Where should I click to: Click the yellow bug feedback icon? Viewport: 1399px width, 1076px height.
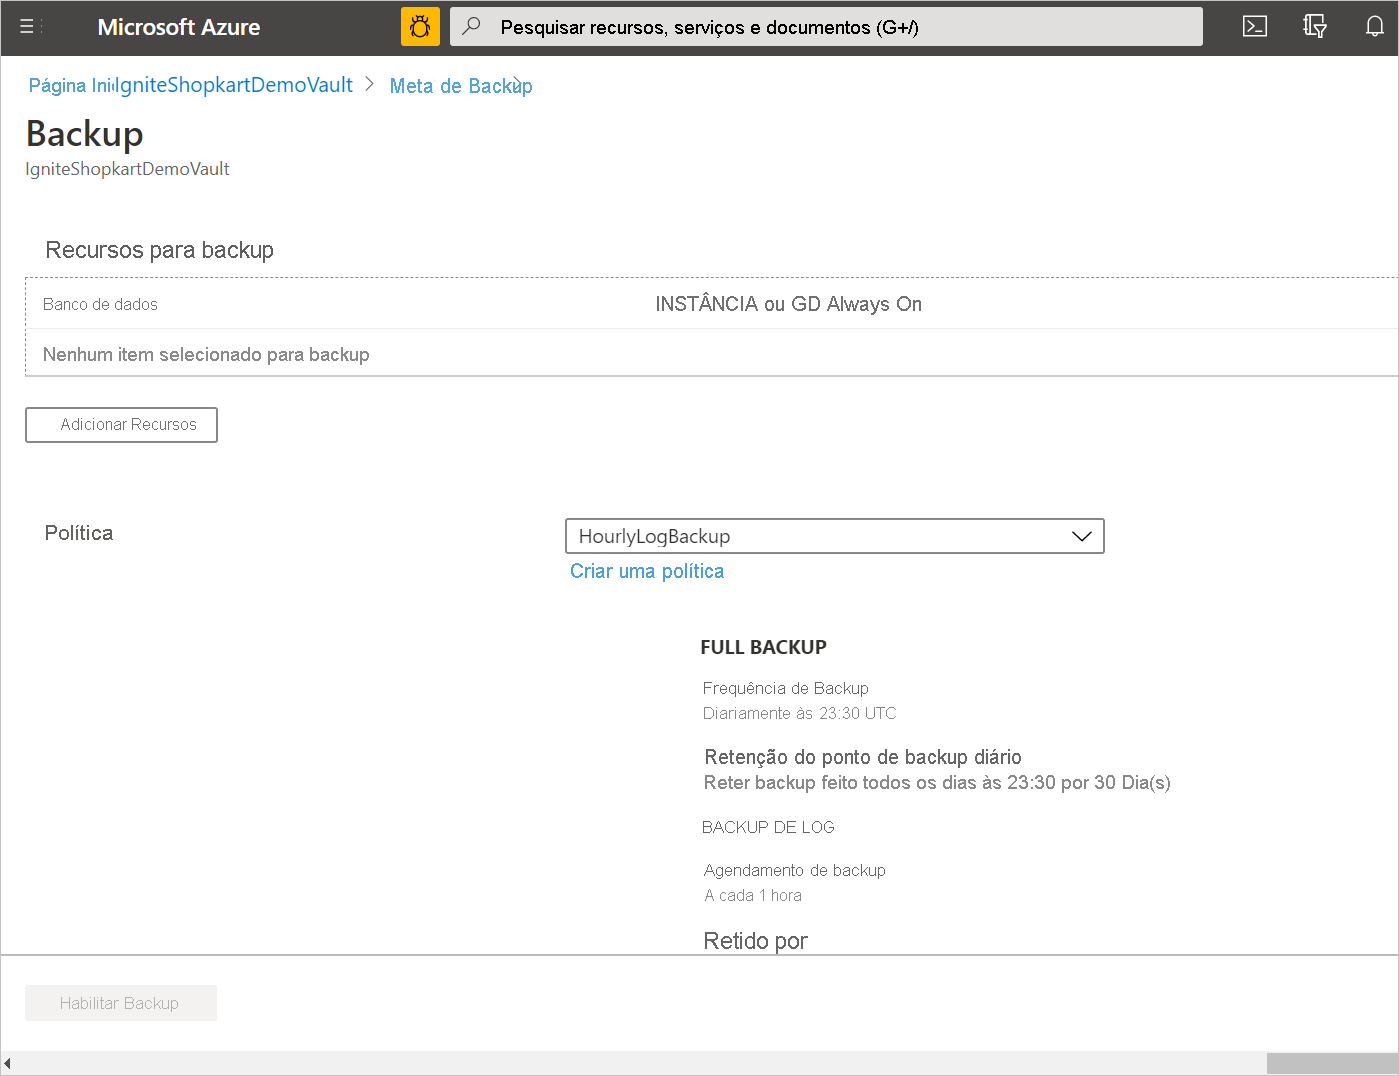pyautogui.click(x=419, y=26)
